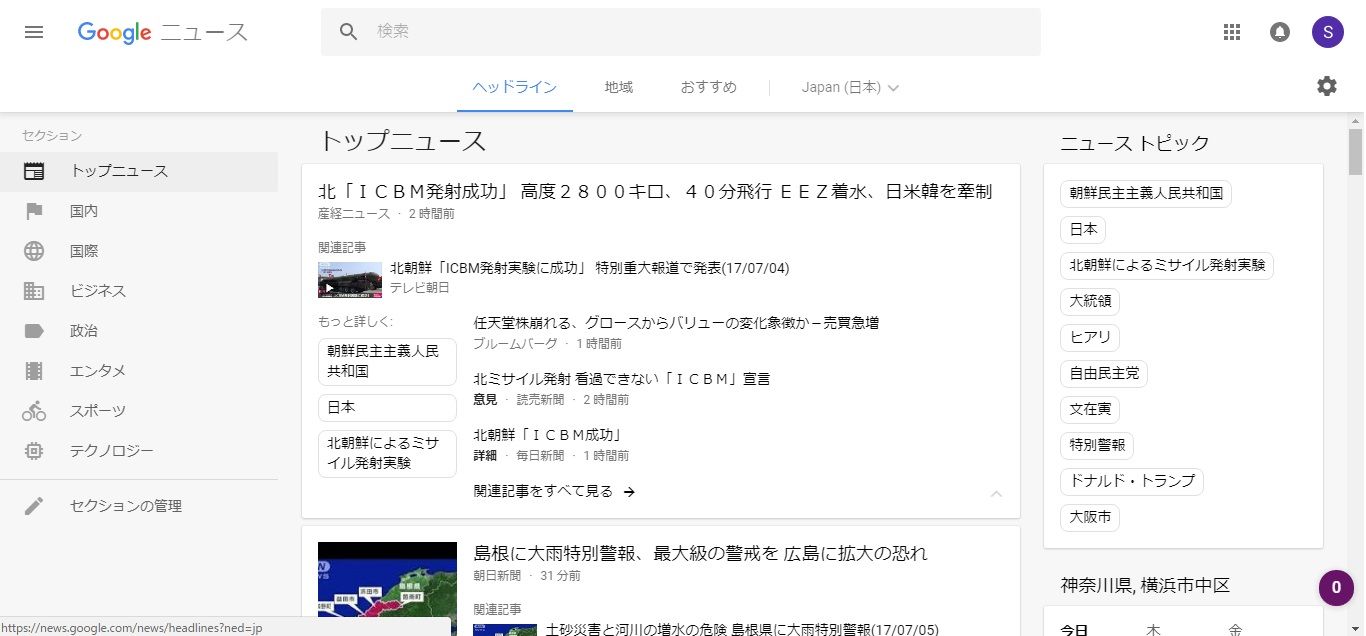Image resolution: width=1366 pixels, height=636 pixels.
Task: Open headline 島根に大雨特別警報、最大級の警戒を
Action: 700,553
